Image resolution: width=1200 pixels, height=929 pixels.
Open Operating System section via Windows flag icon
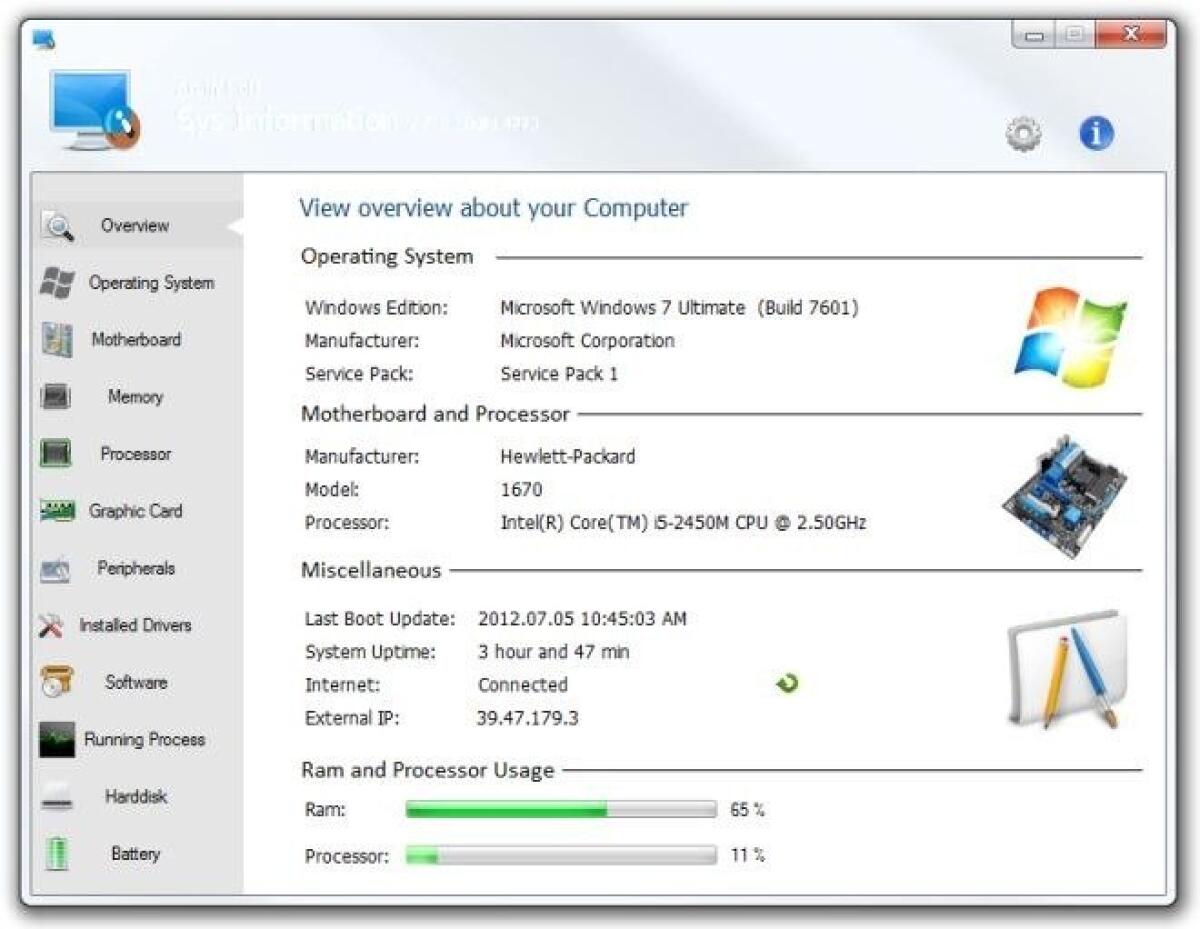(x=59, y=283)
